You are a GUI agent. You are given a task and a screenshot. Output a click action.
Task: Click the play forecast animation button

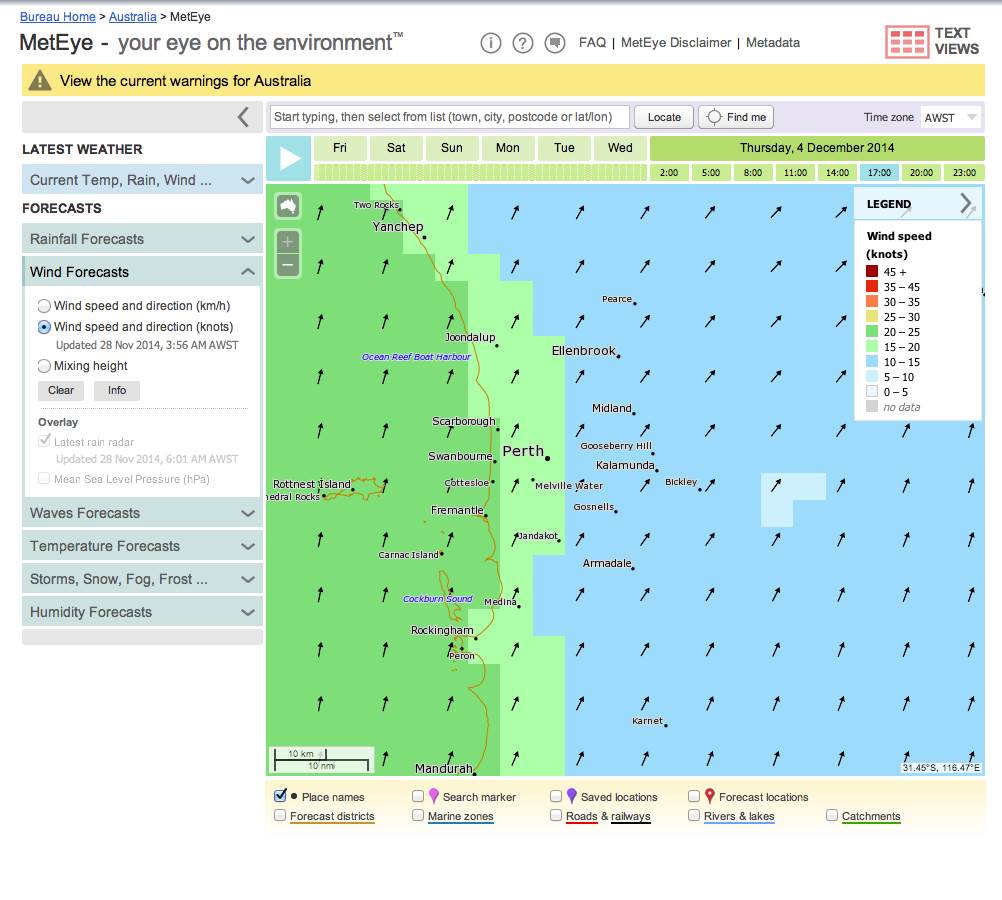point(289,159)
